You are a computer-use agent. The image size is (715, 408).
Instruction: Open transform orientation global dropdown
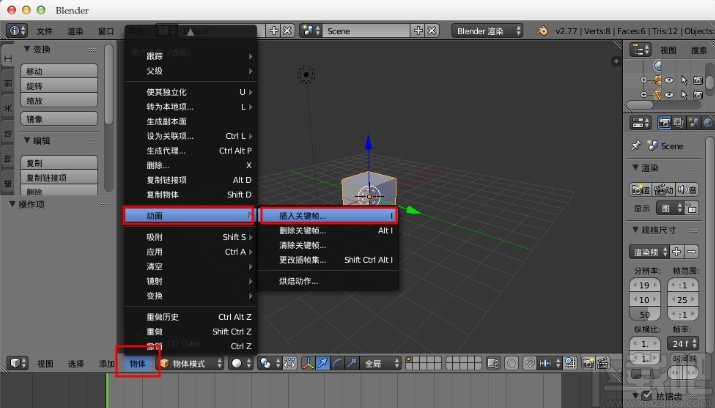381,363
